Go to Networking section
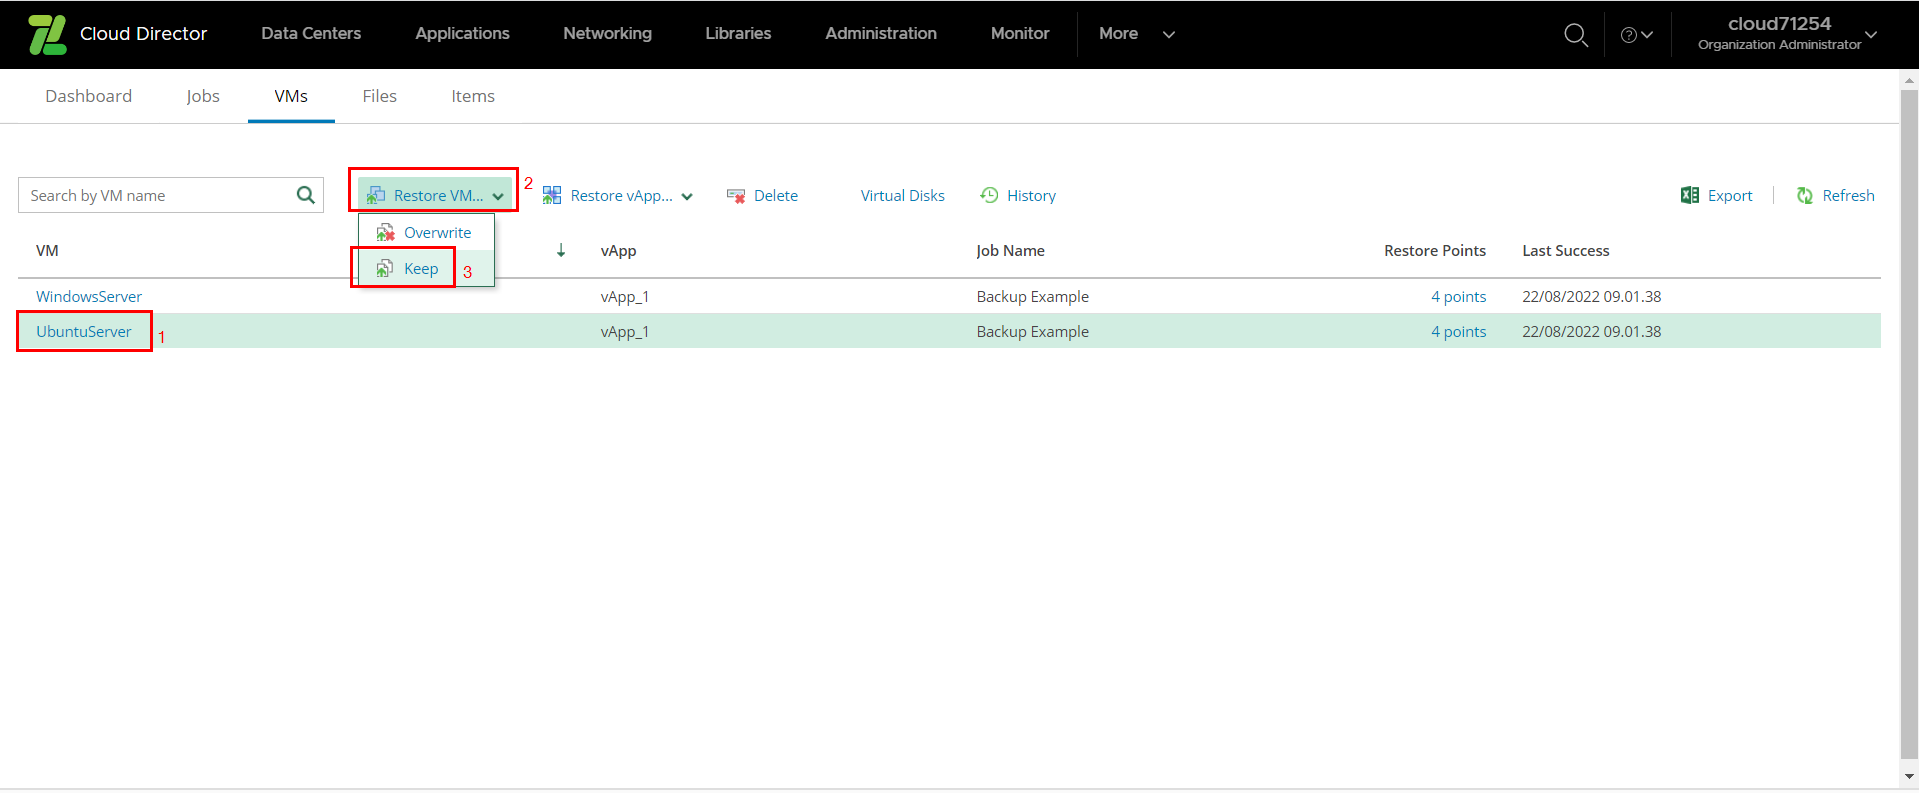 pyautogui.click(x=607, y=34)
